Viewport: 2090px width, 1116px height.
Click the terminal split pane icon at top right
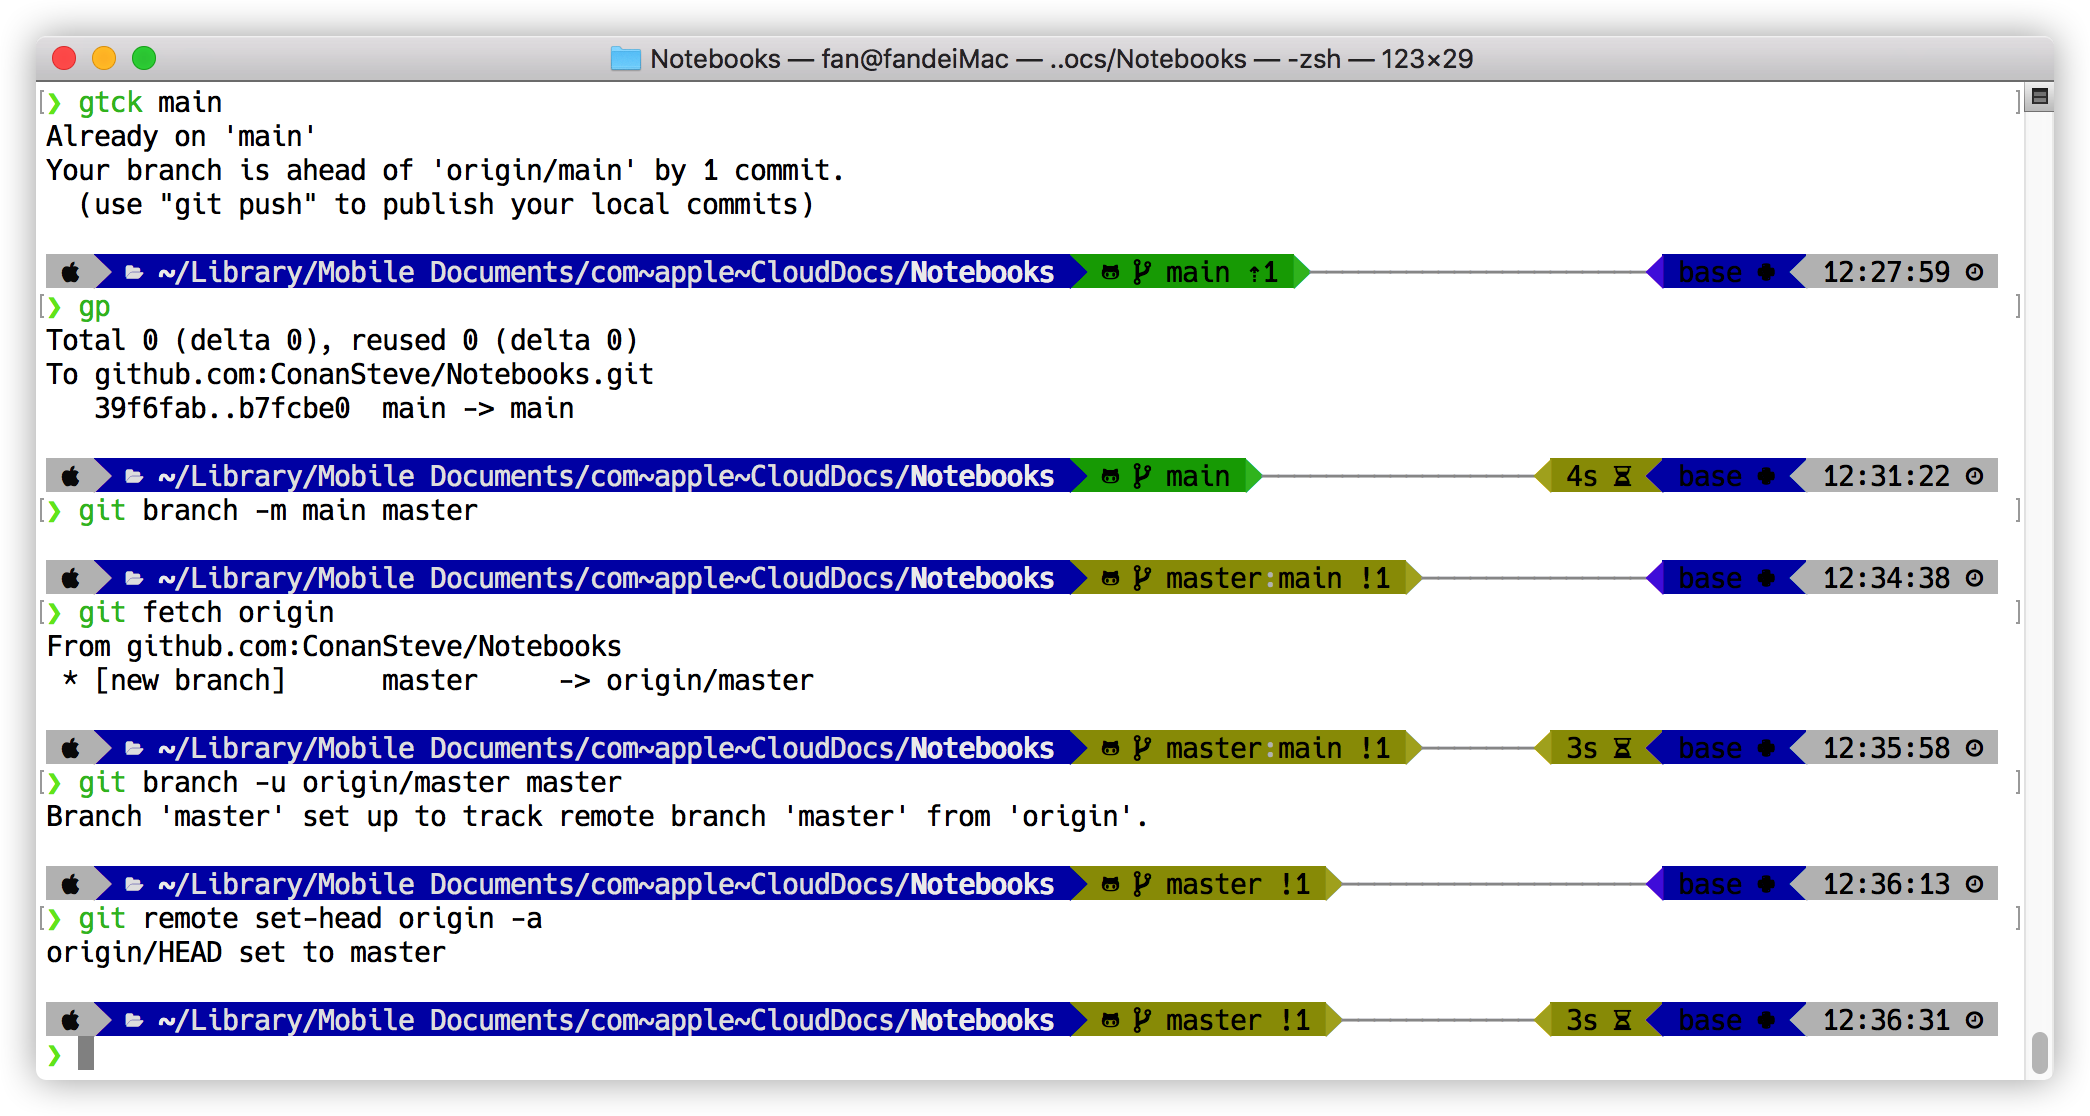2040,97
